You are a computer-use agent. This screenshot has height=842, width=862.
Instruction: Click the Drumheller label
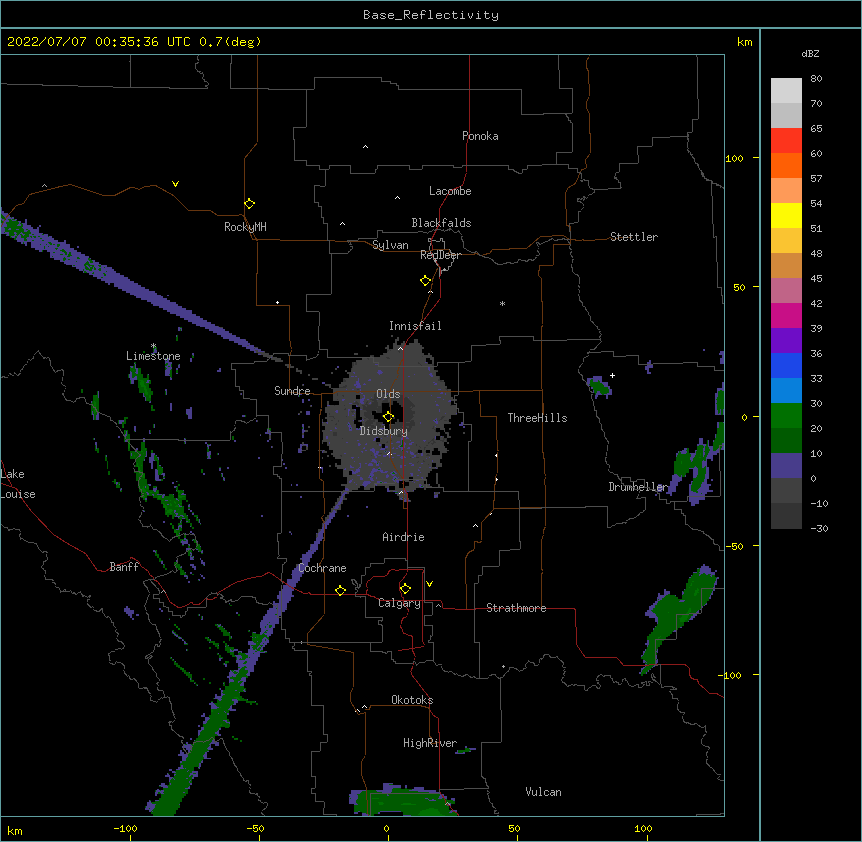[x=638, y=487]
